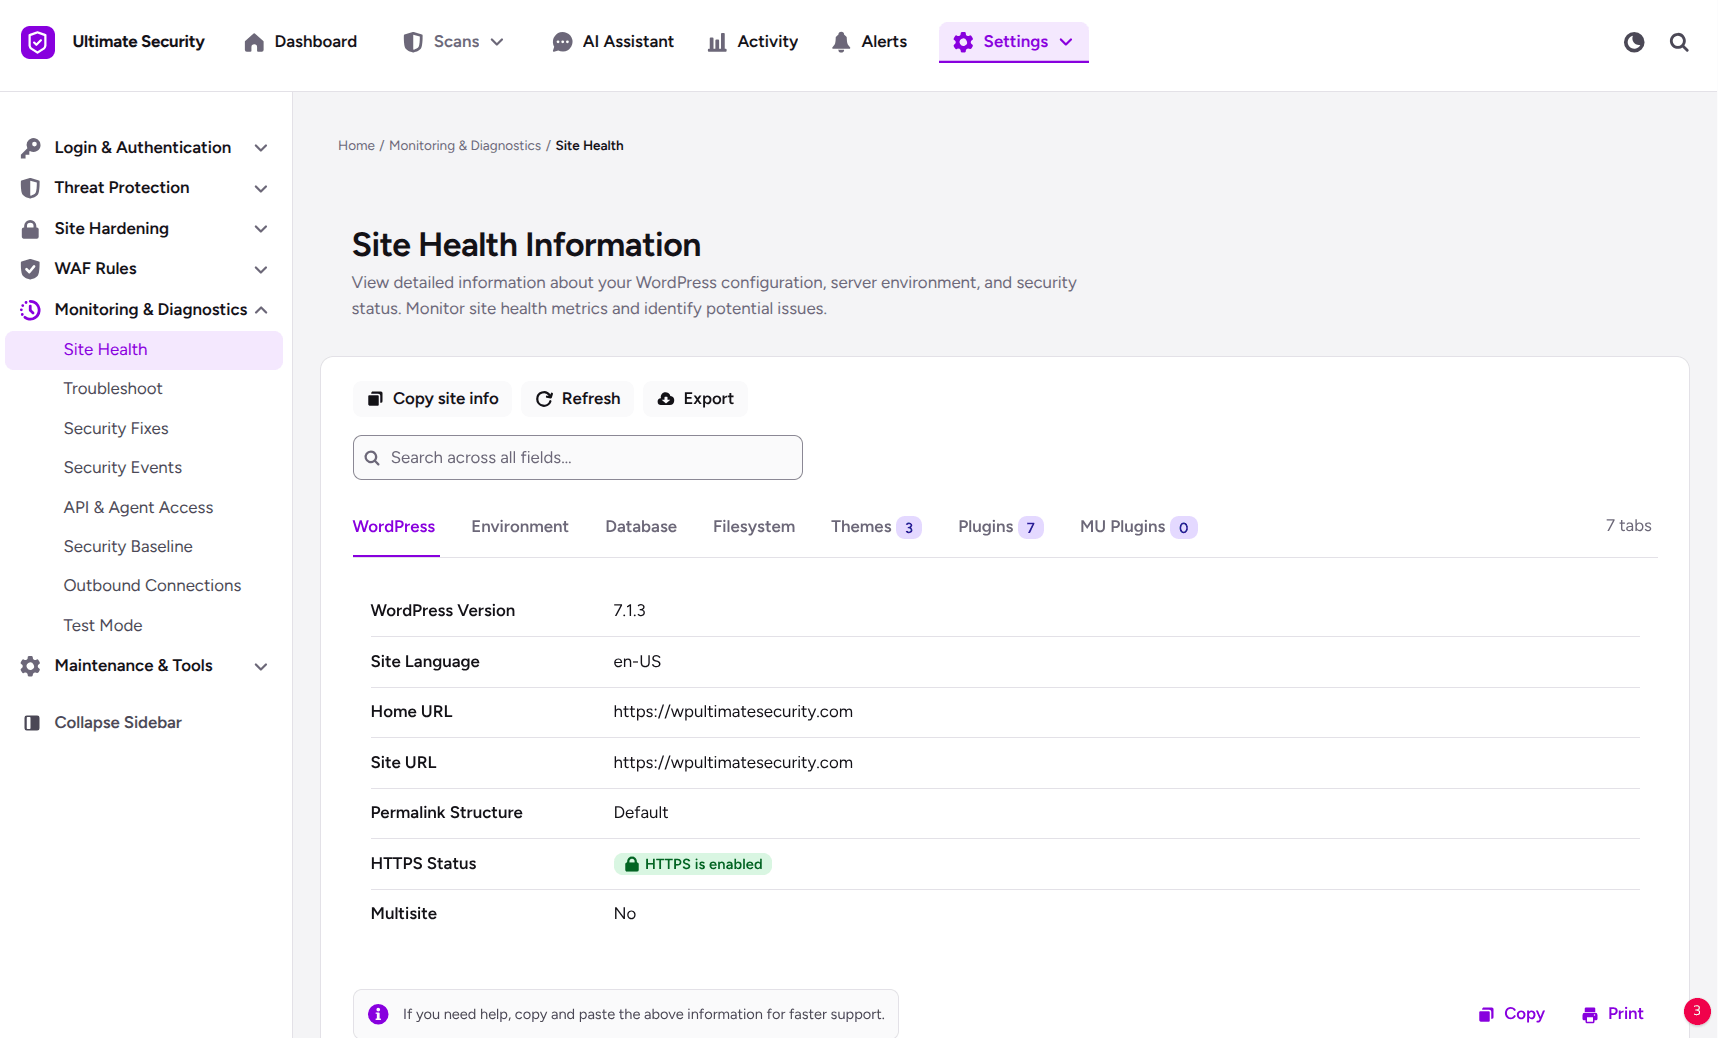
Task: Open API & Agent Access page
Action: pos(138,507)
